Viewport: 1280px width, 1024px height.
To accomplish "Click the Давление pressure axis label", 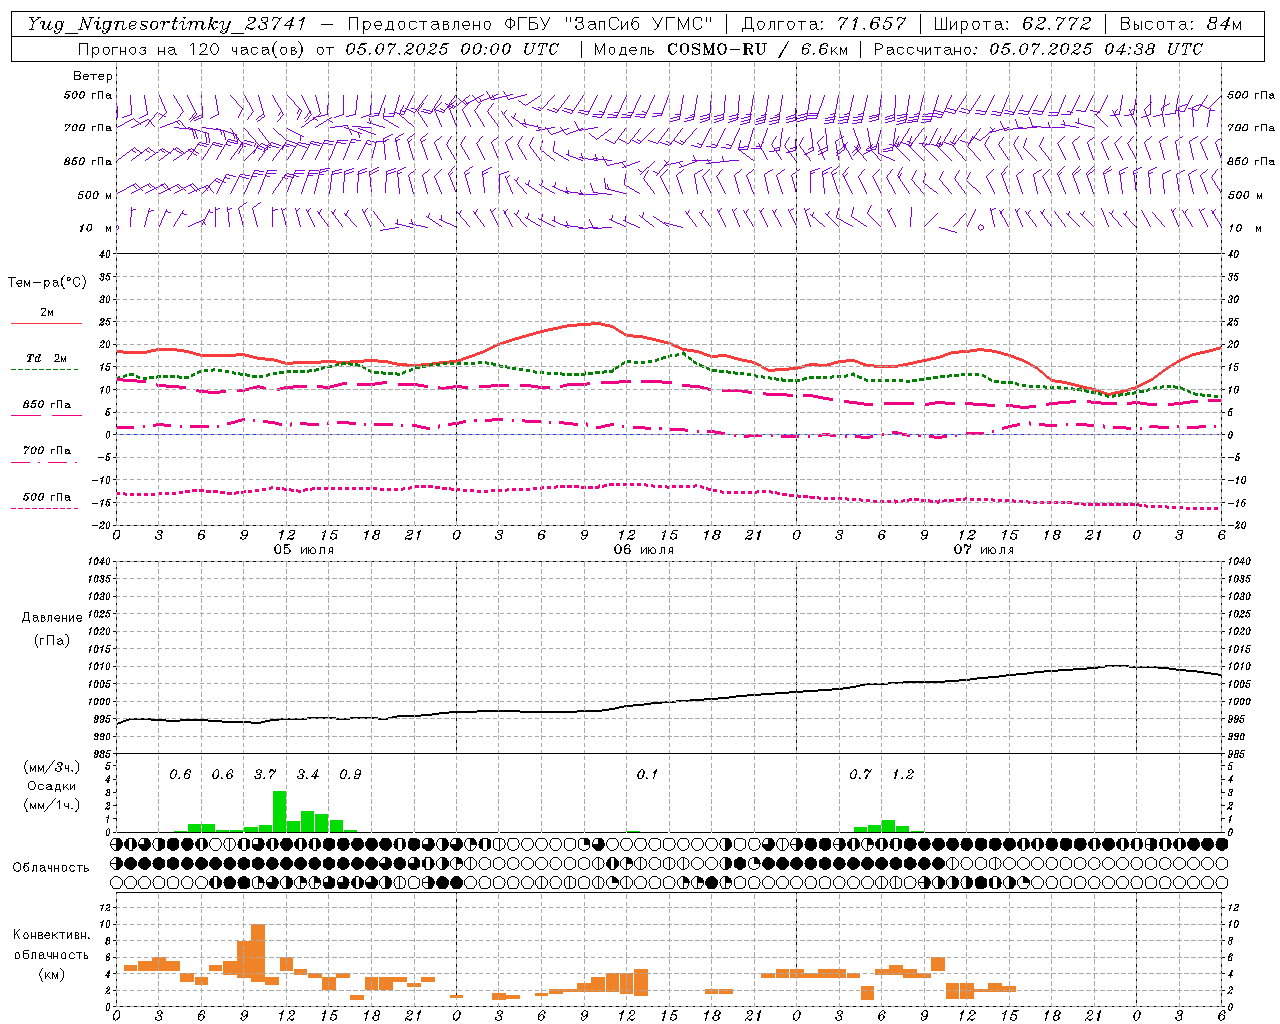I will (52, 618).
